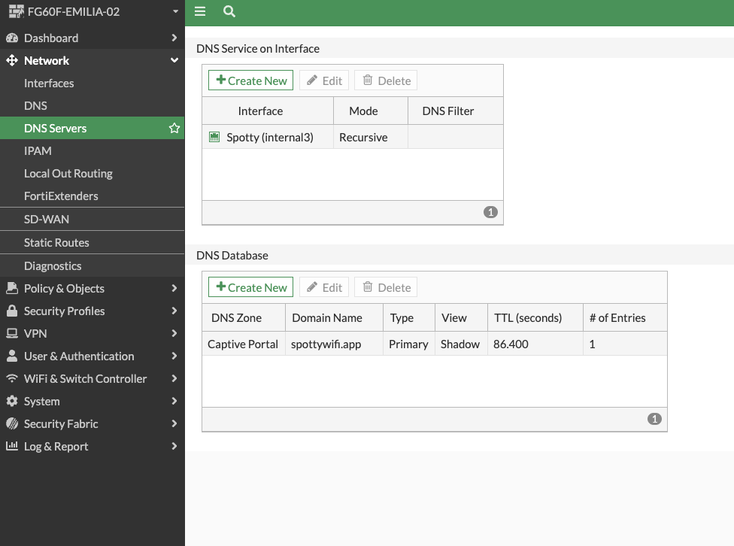Image resolution: width=734 pixels, height=546 pixels.
Task: Expand the Security Fabric chevron
Action: (174, 423)
